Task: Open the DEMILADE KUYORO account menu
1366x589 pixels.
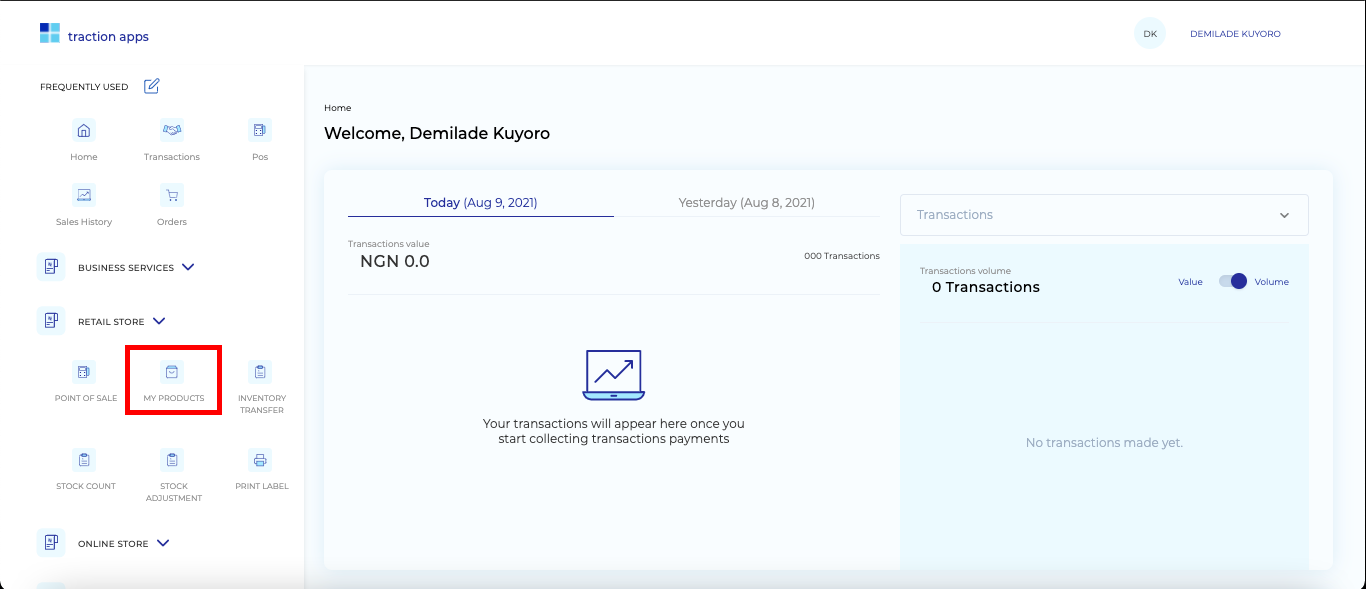Action: pos(1235,33)
